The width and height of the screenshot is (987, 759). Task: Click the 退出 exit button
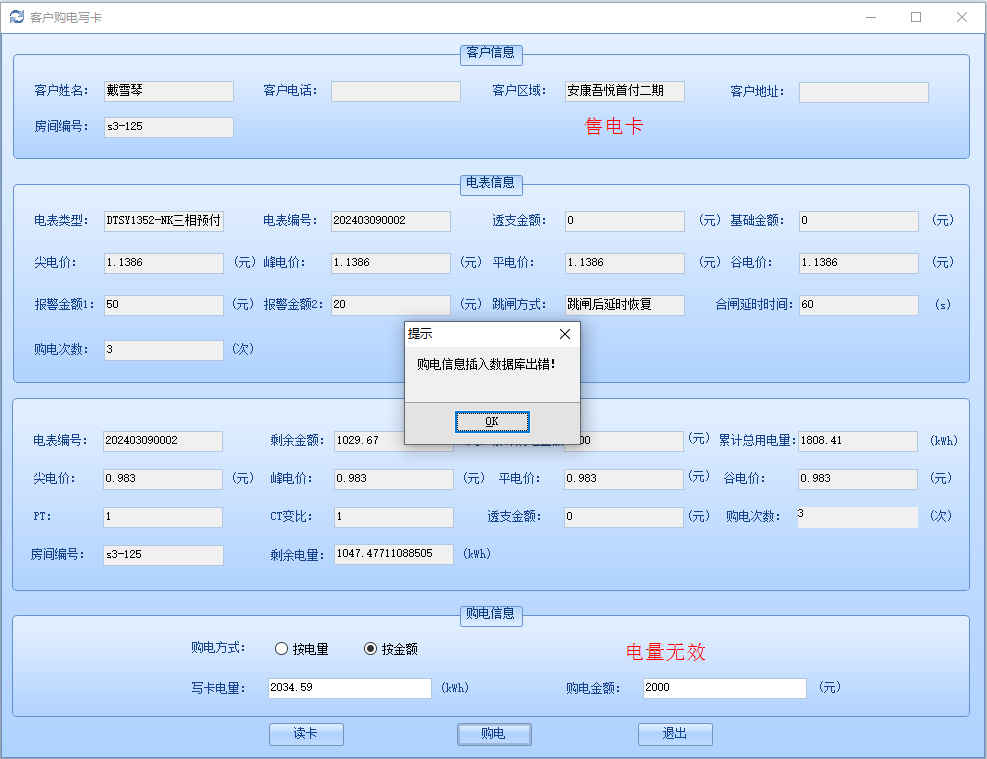click(x=675, y=734)
